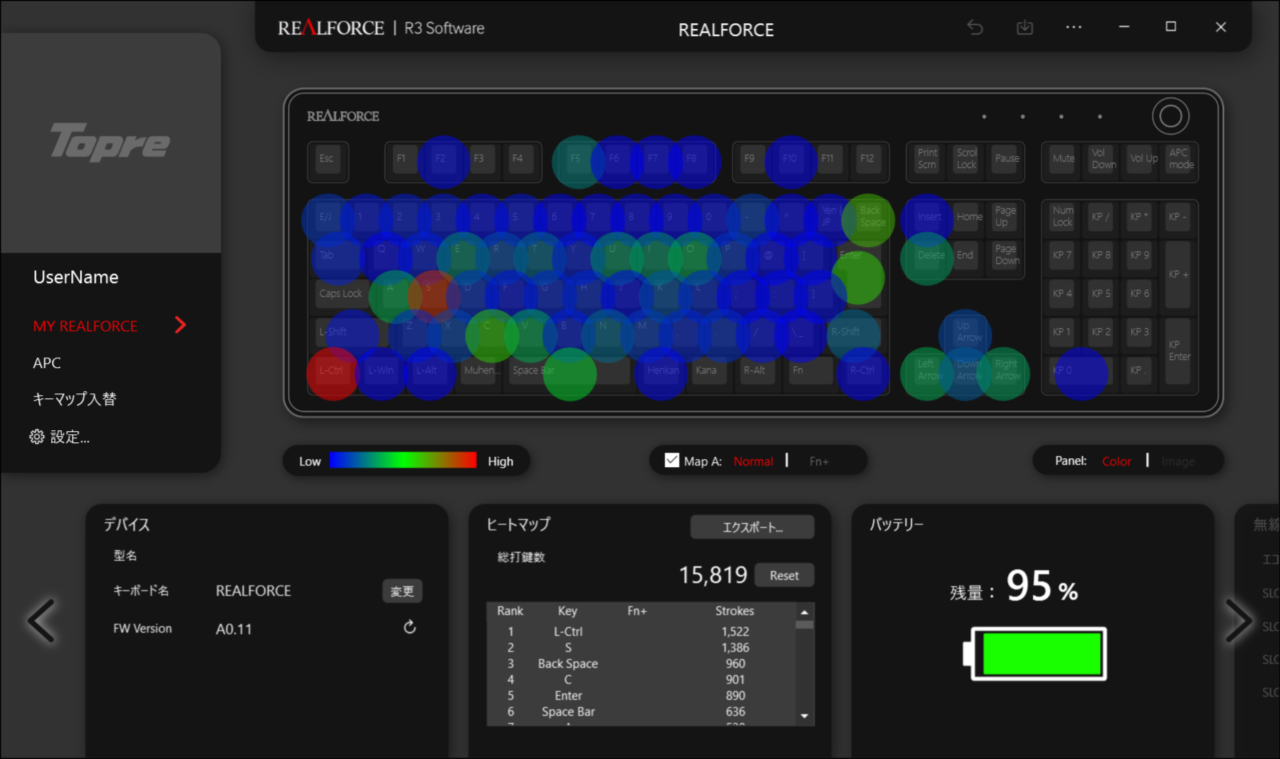The height and width of the screenshot is (759, 1280).
Task: Click the Esc key on keyboard map
Action: coord(327,159)
